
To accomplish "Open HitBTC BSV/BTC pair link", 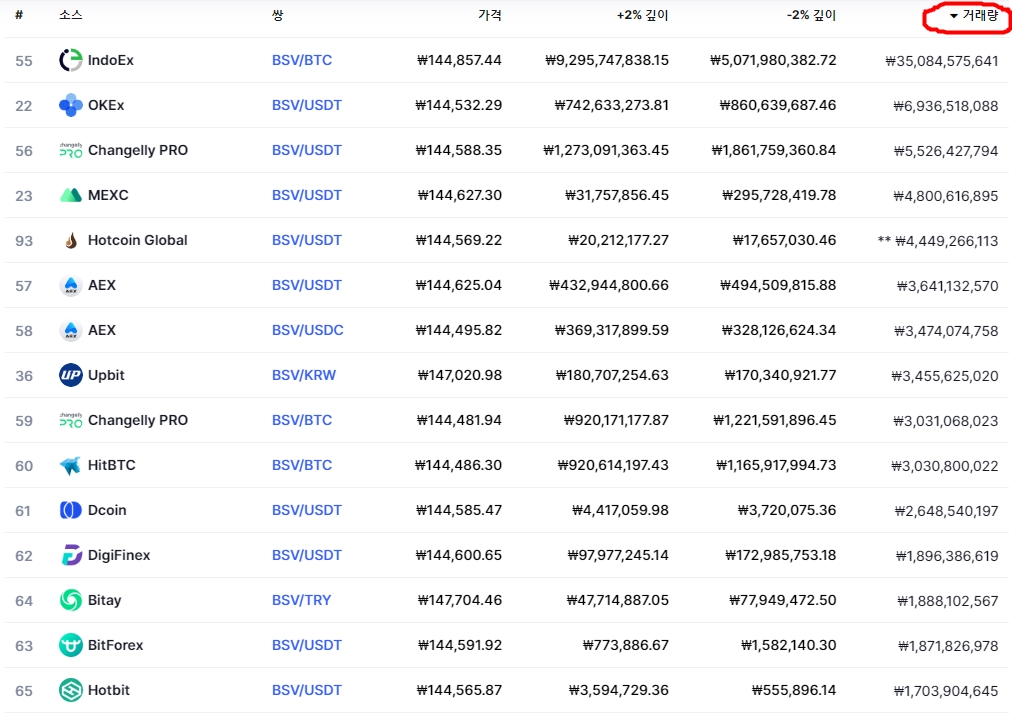I will coord(302,465).
